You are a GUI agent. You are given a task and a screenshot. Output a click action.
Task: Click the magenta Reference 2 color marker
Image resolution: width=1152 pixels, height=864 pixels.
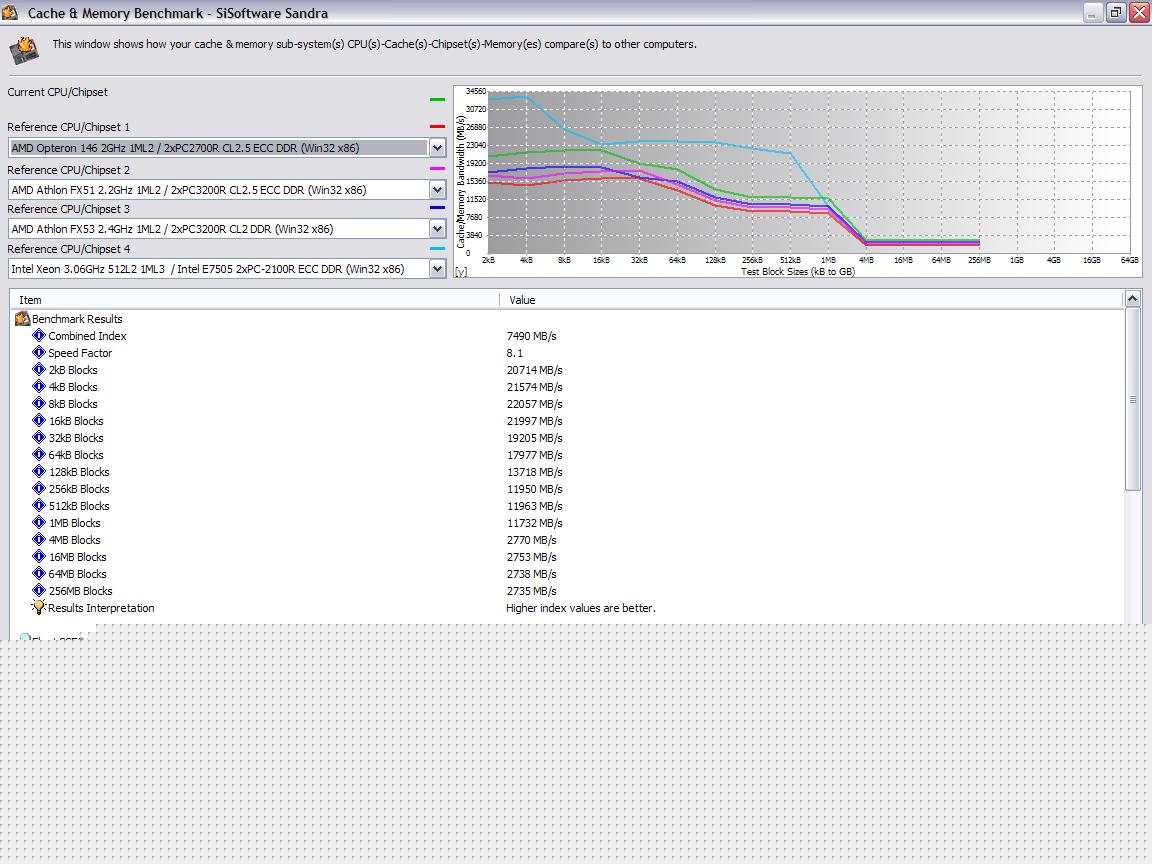point(437,169)
